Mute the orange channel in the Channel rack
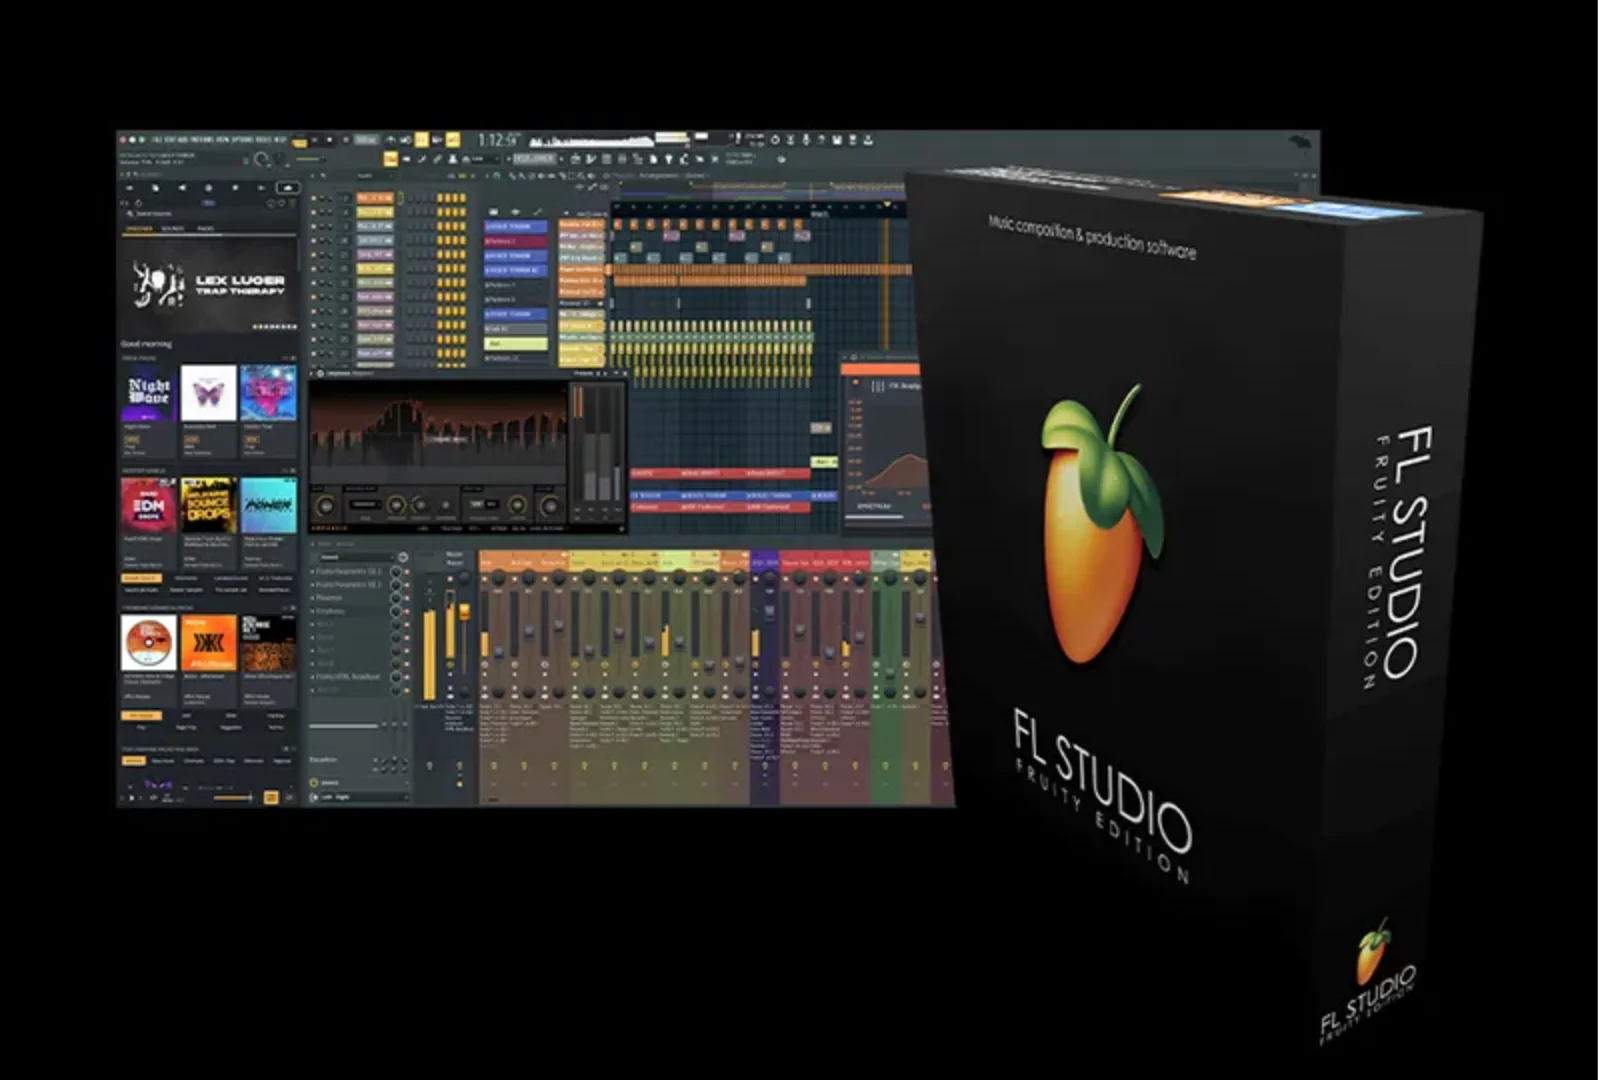 pos(314,198)
